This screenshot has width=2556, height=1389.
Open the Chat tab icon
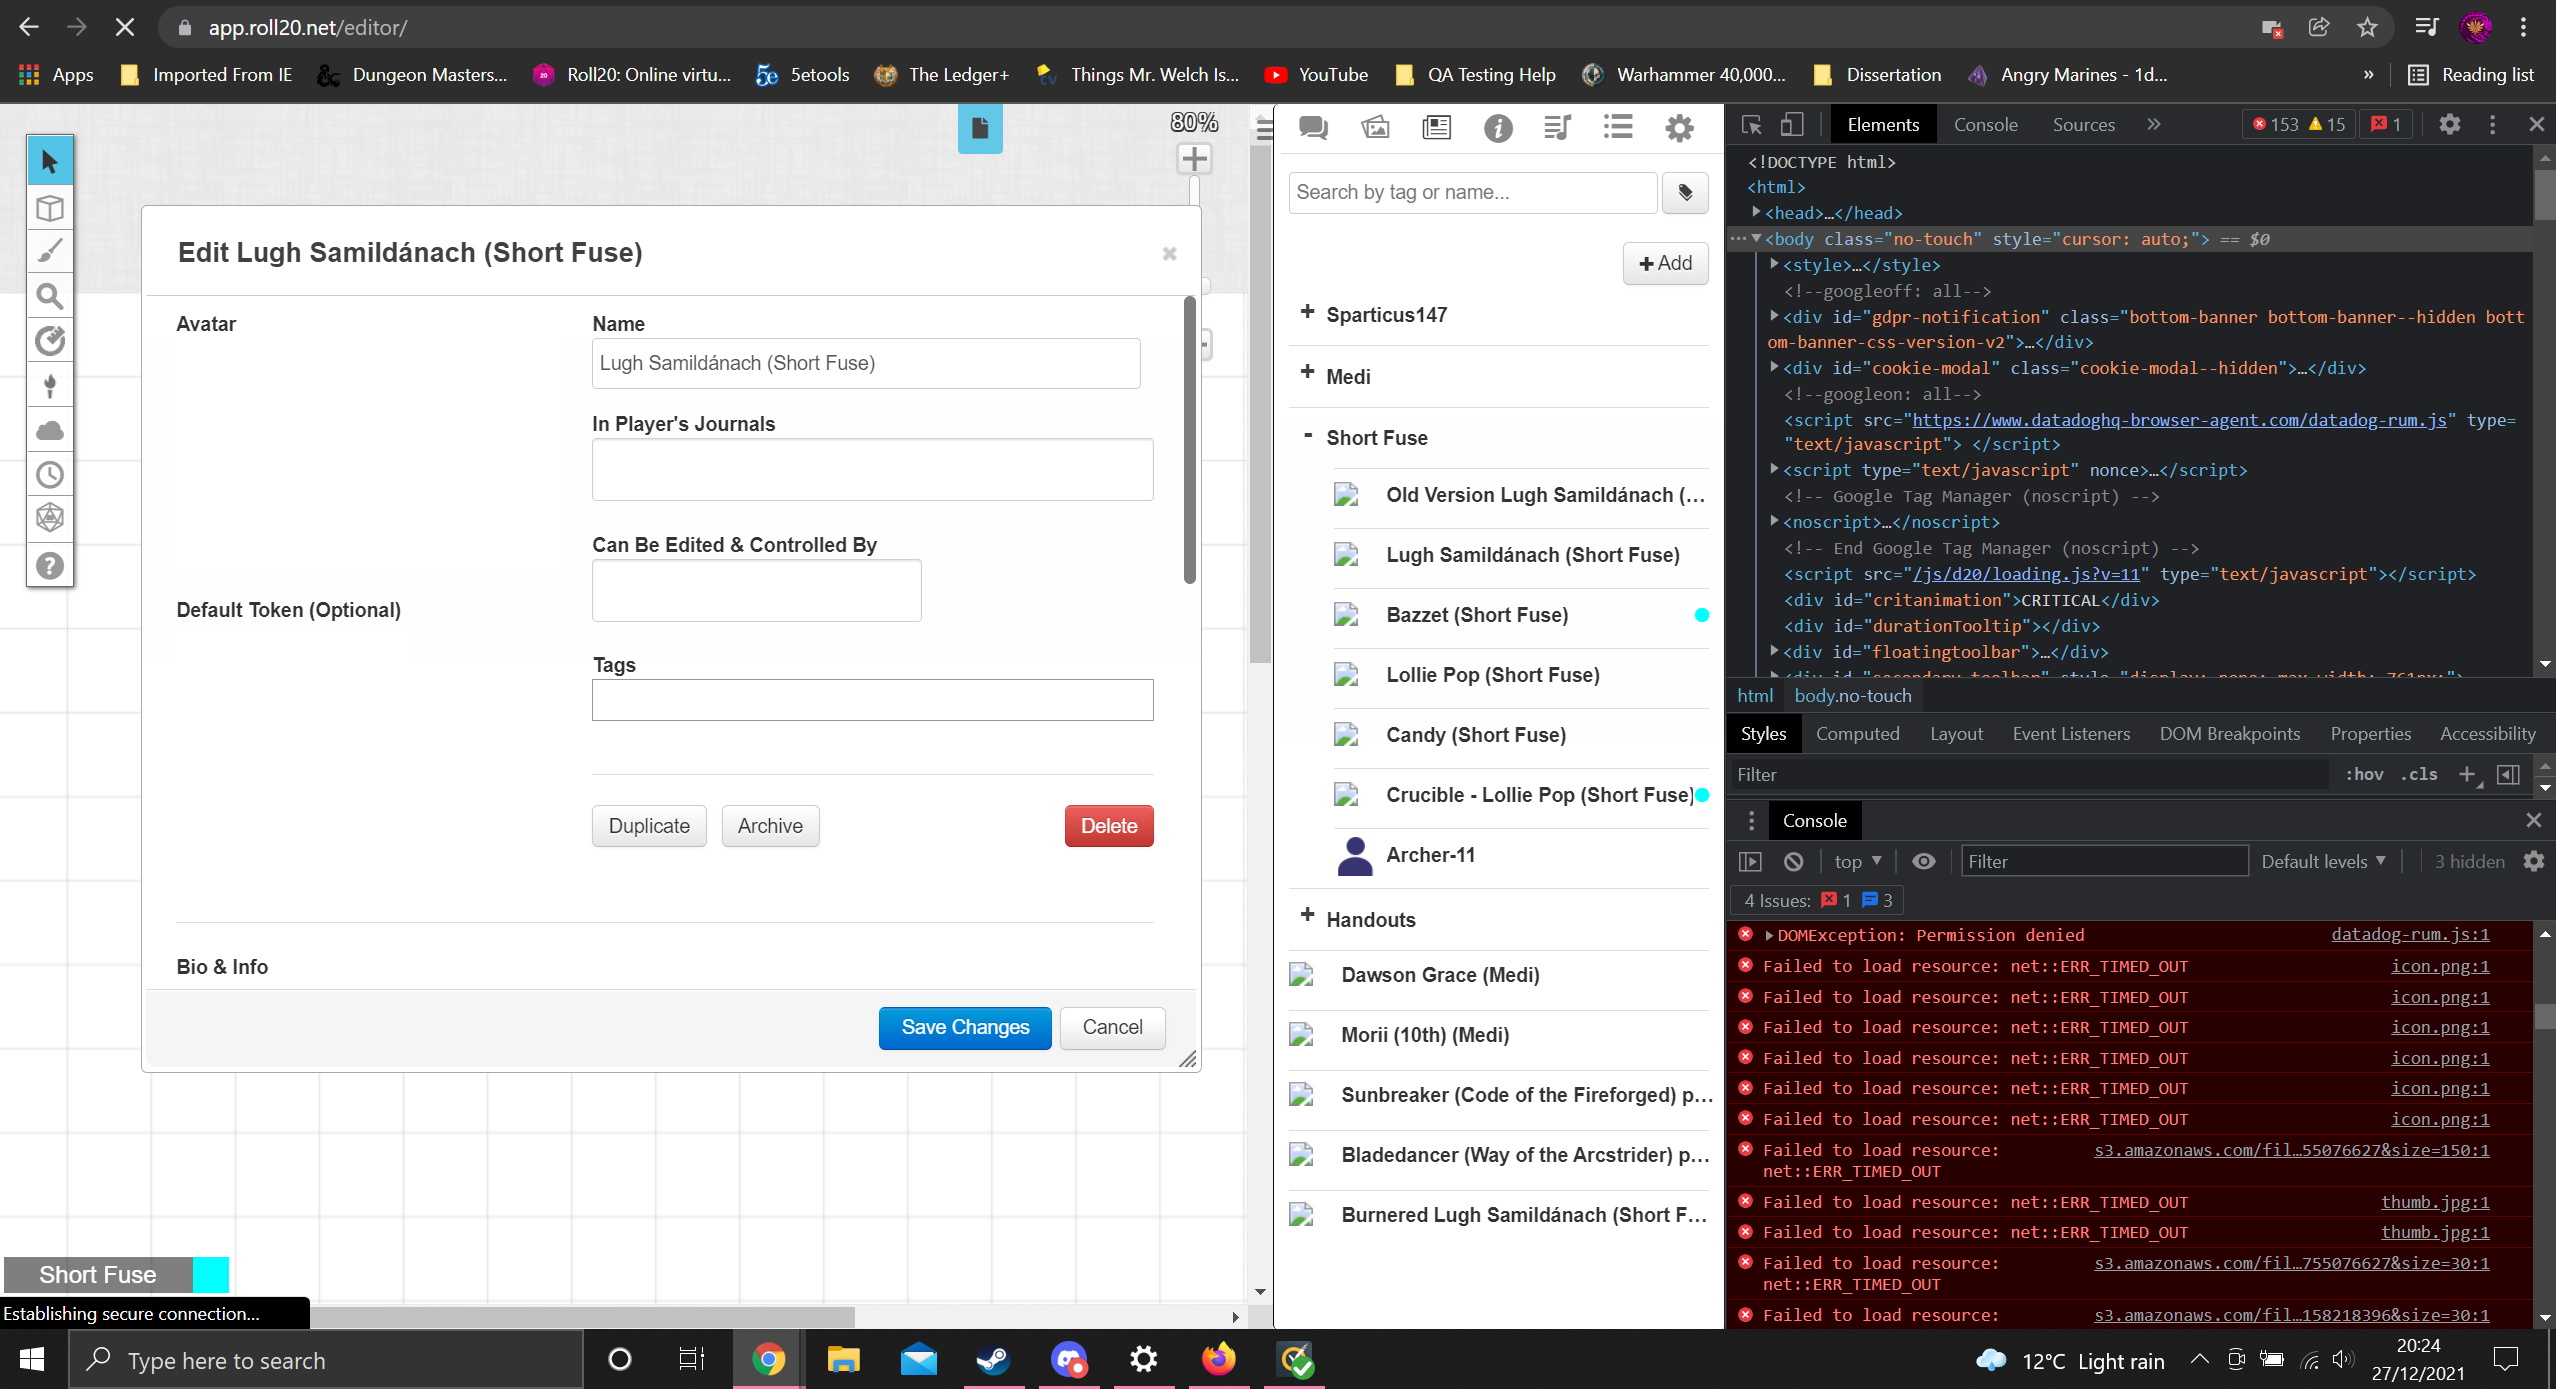click(x=1313, y=127)
